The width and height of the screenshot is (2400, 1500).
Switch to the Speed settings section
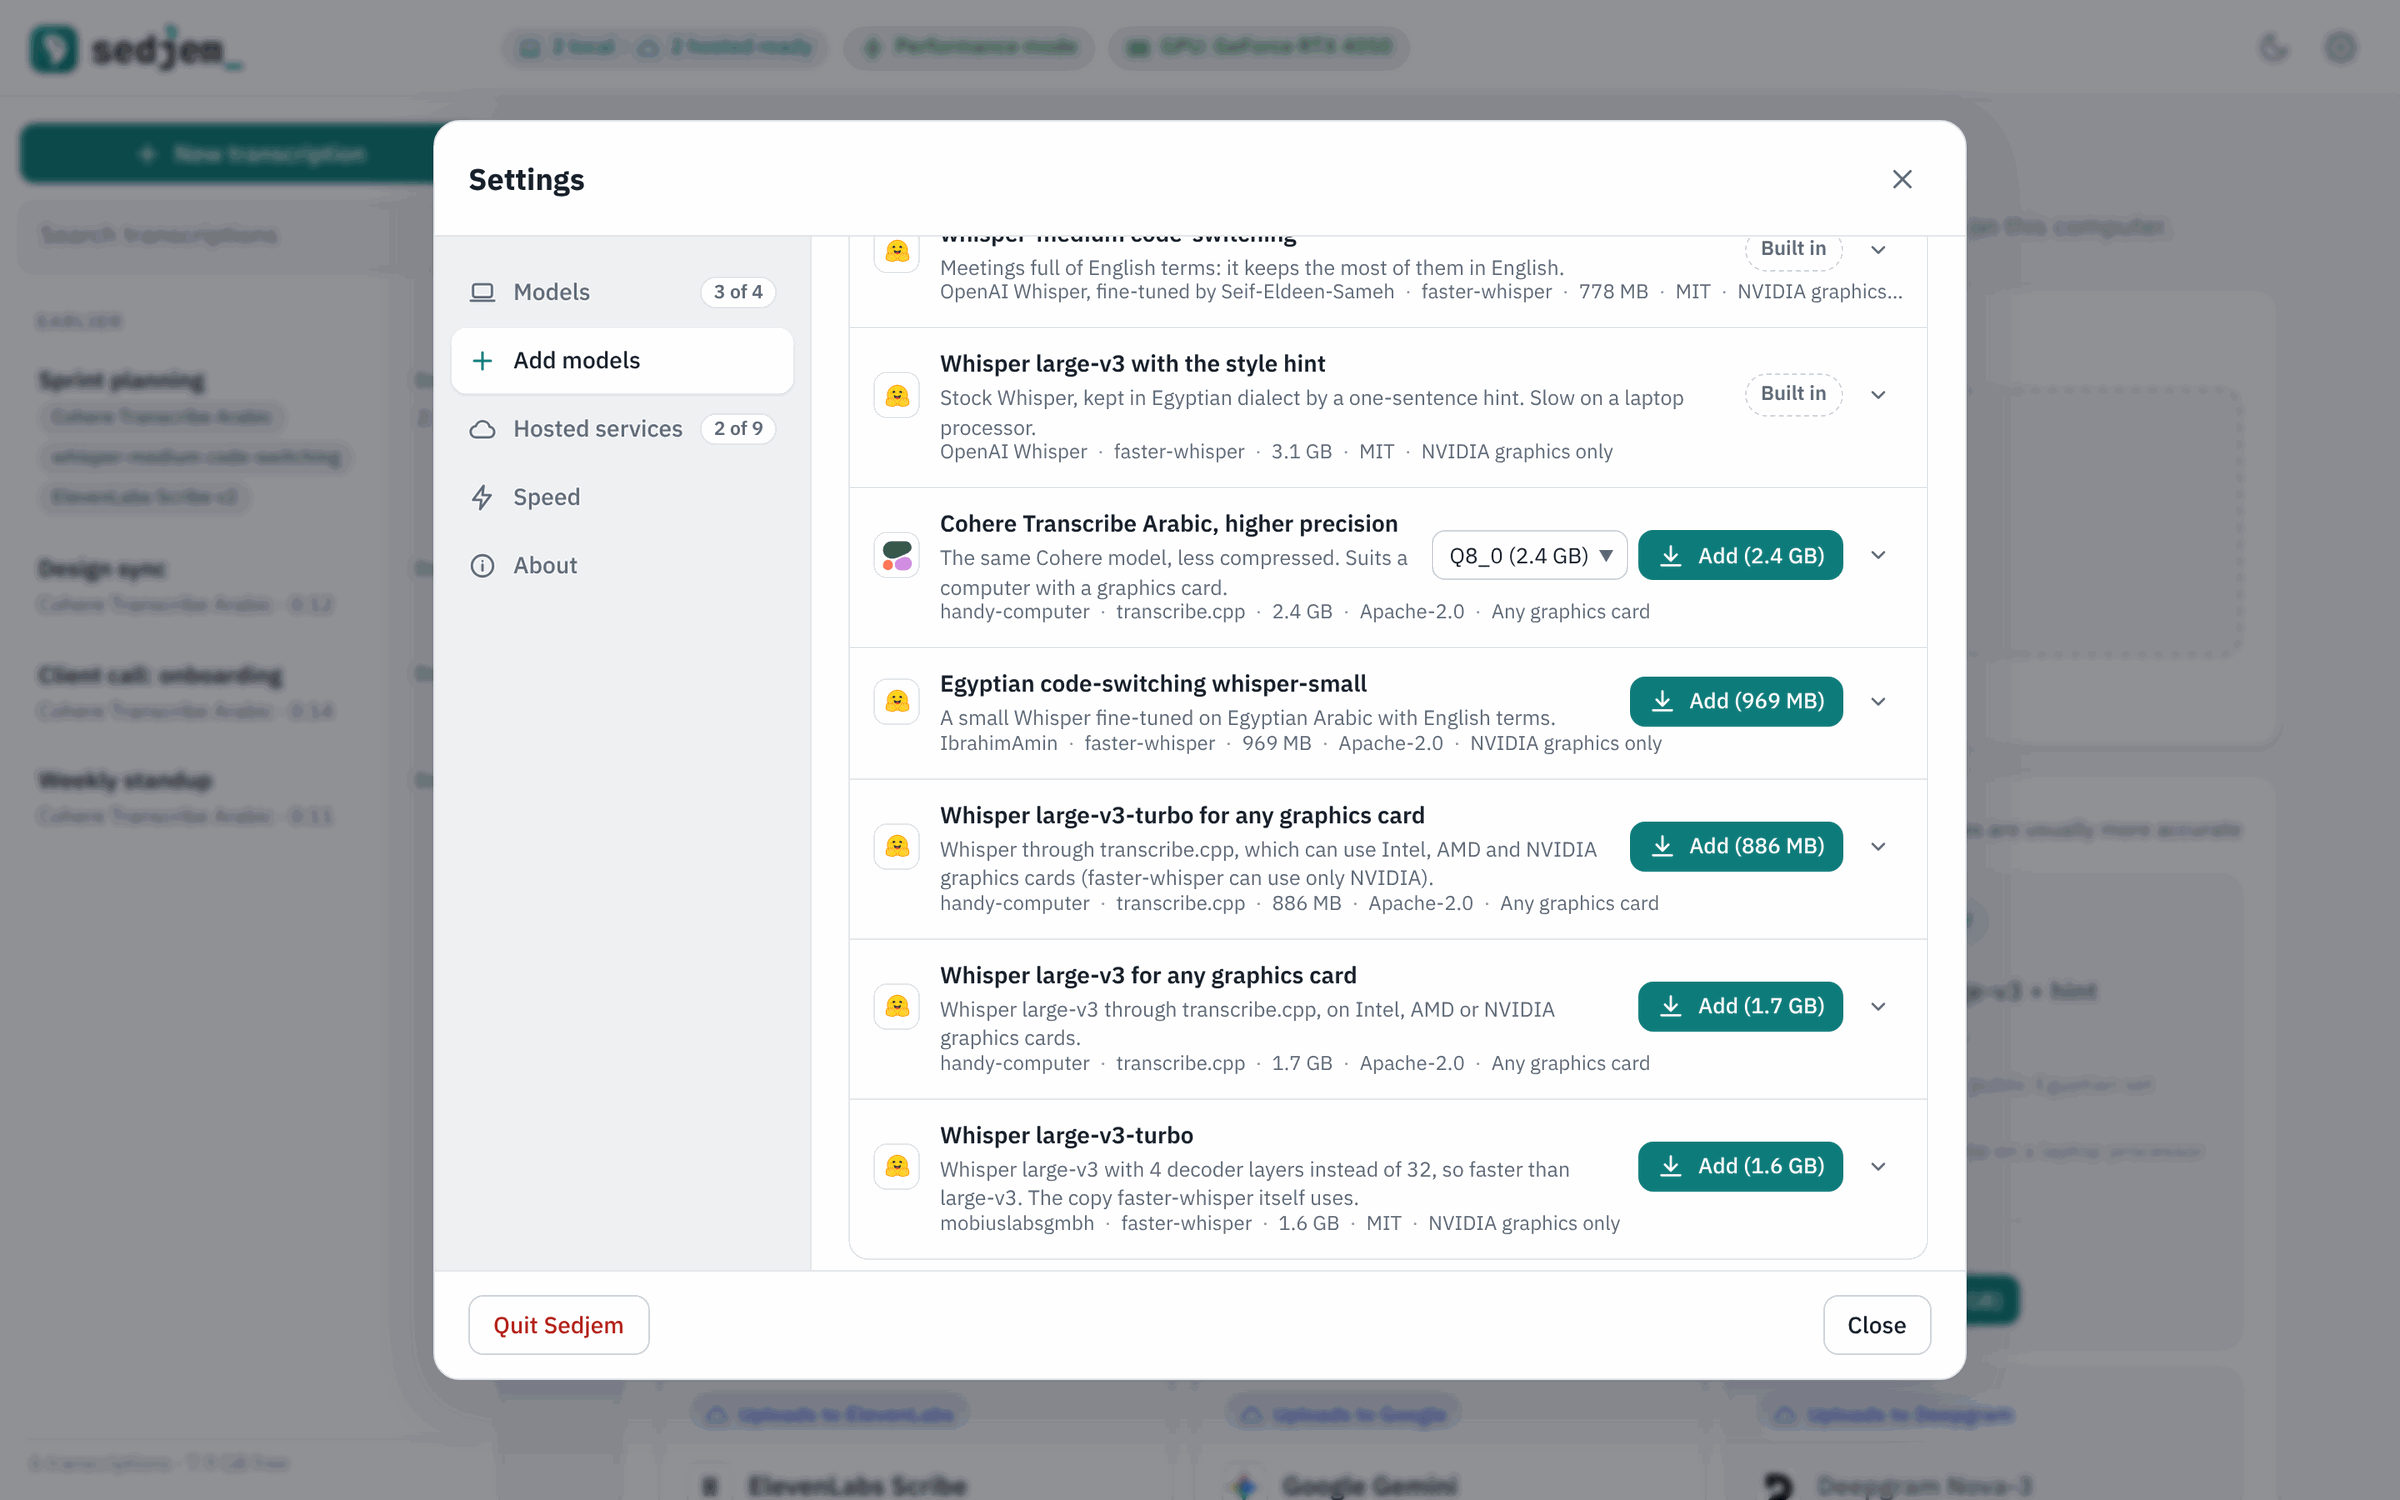point(622,497)
